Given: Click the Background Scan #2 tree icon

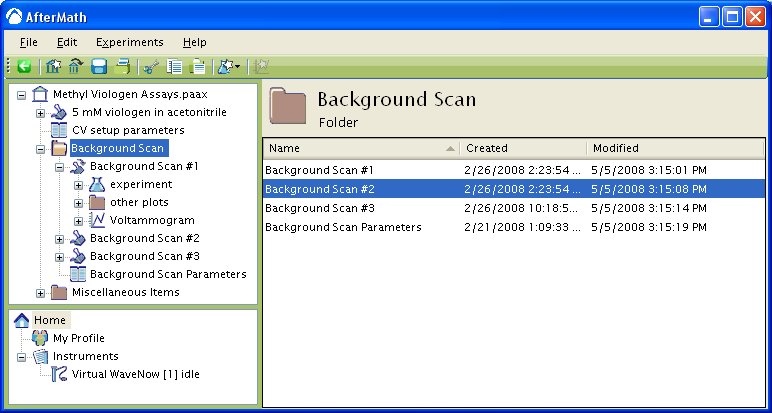Looking at the screenshot, I should 77,238.
